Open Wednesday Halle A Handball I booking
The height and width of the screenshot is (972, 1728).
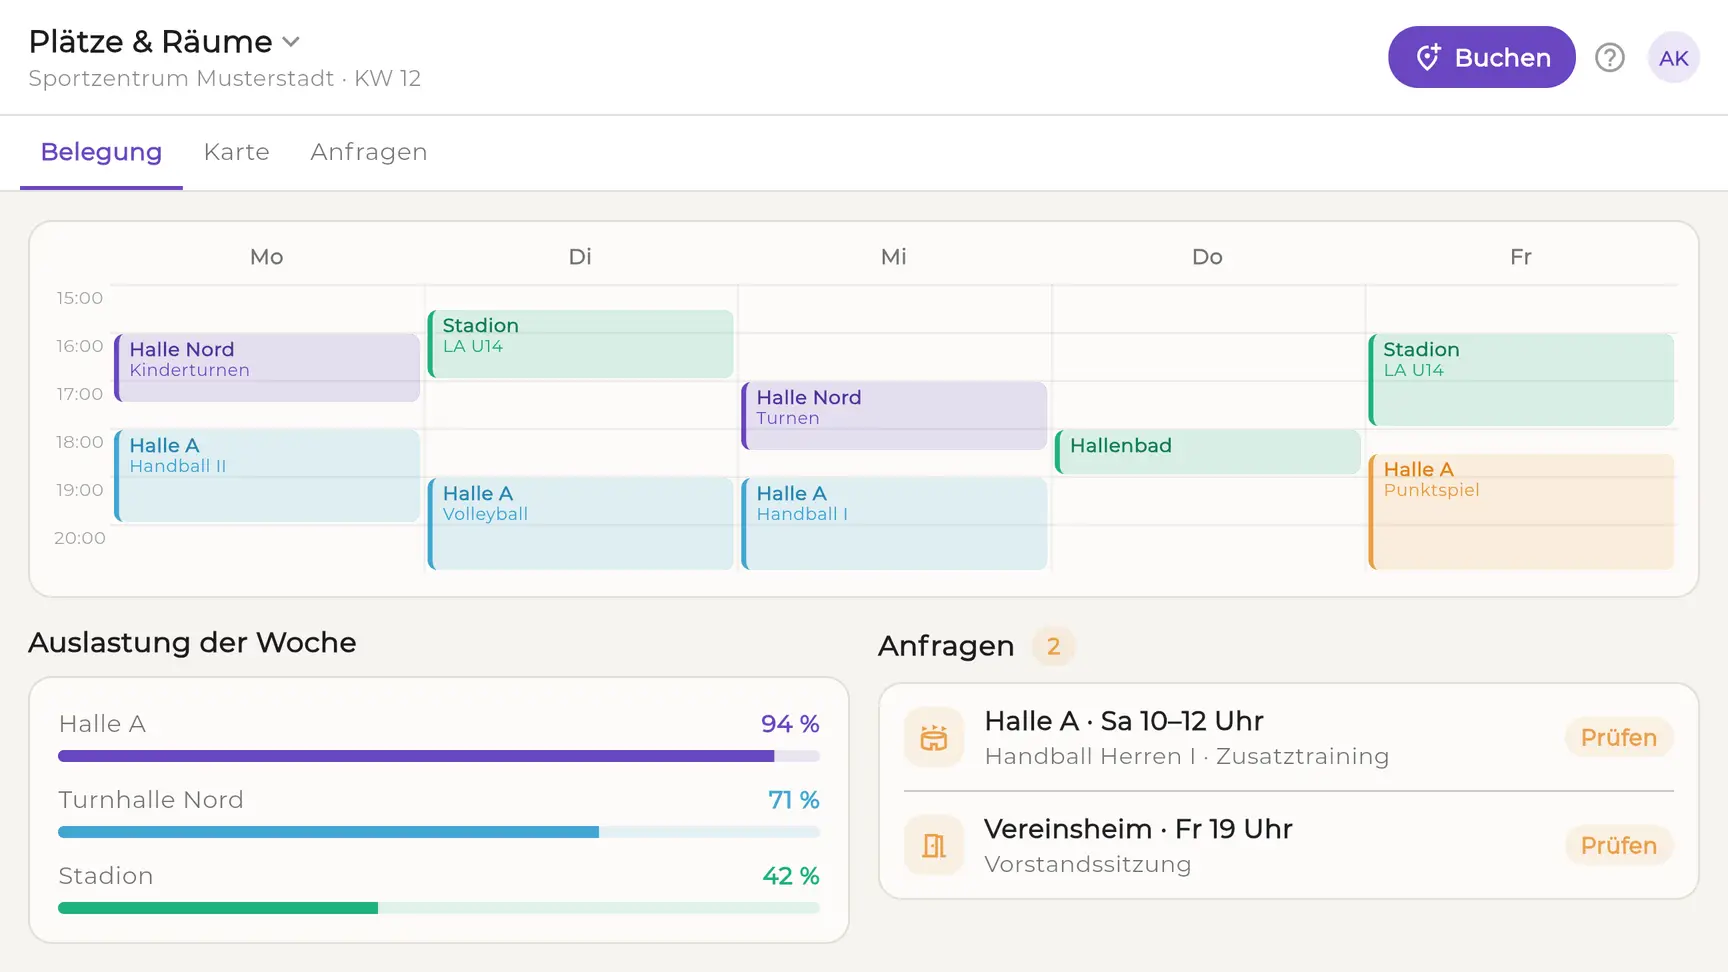pos(894,524)
